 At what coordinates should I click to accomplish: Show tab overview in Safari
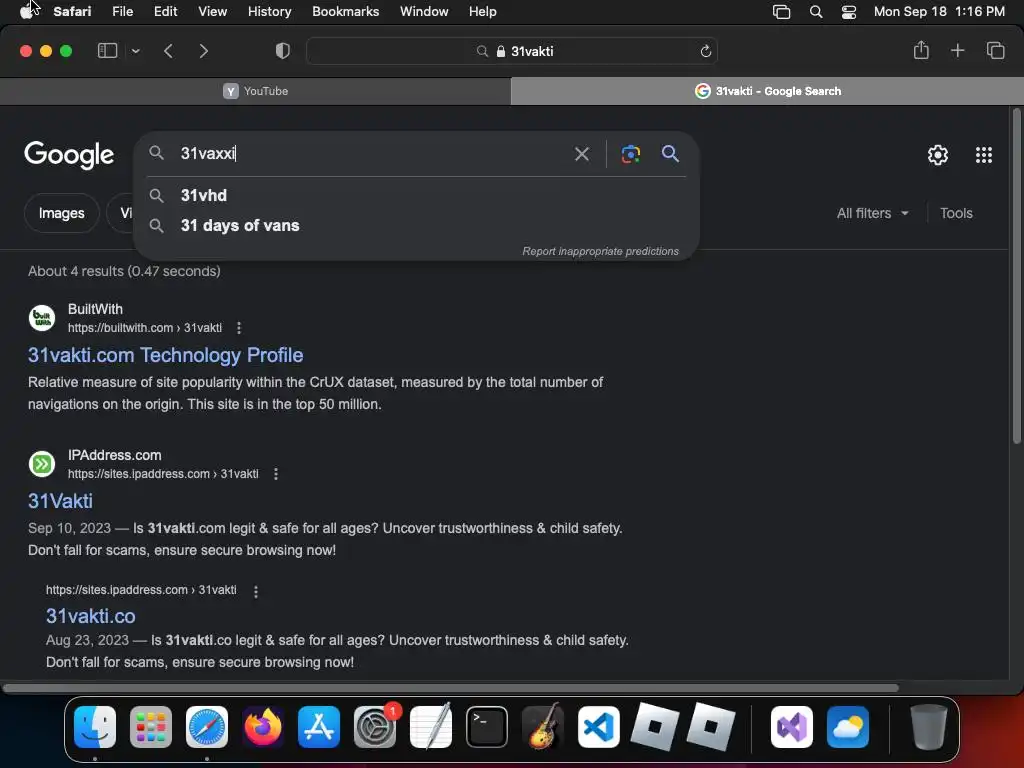tap(995, 50)
